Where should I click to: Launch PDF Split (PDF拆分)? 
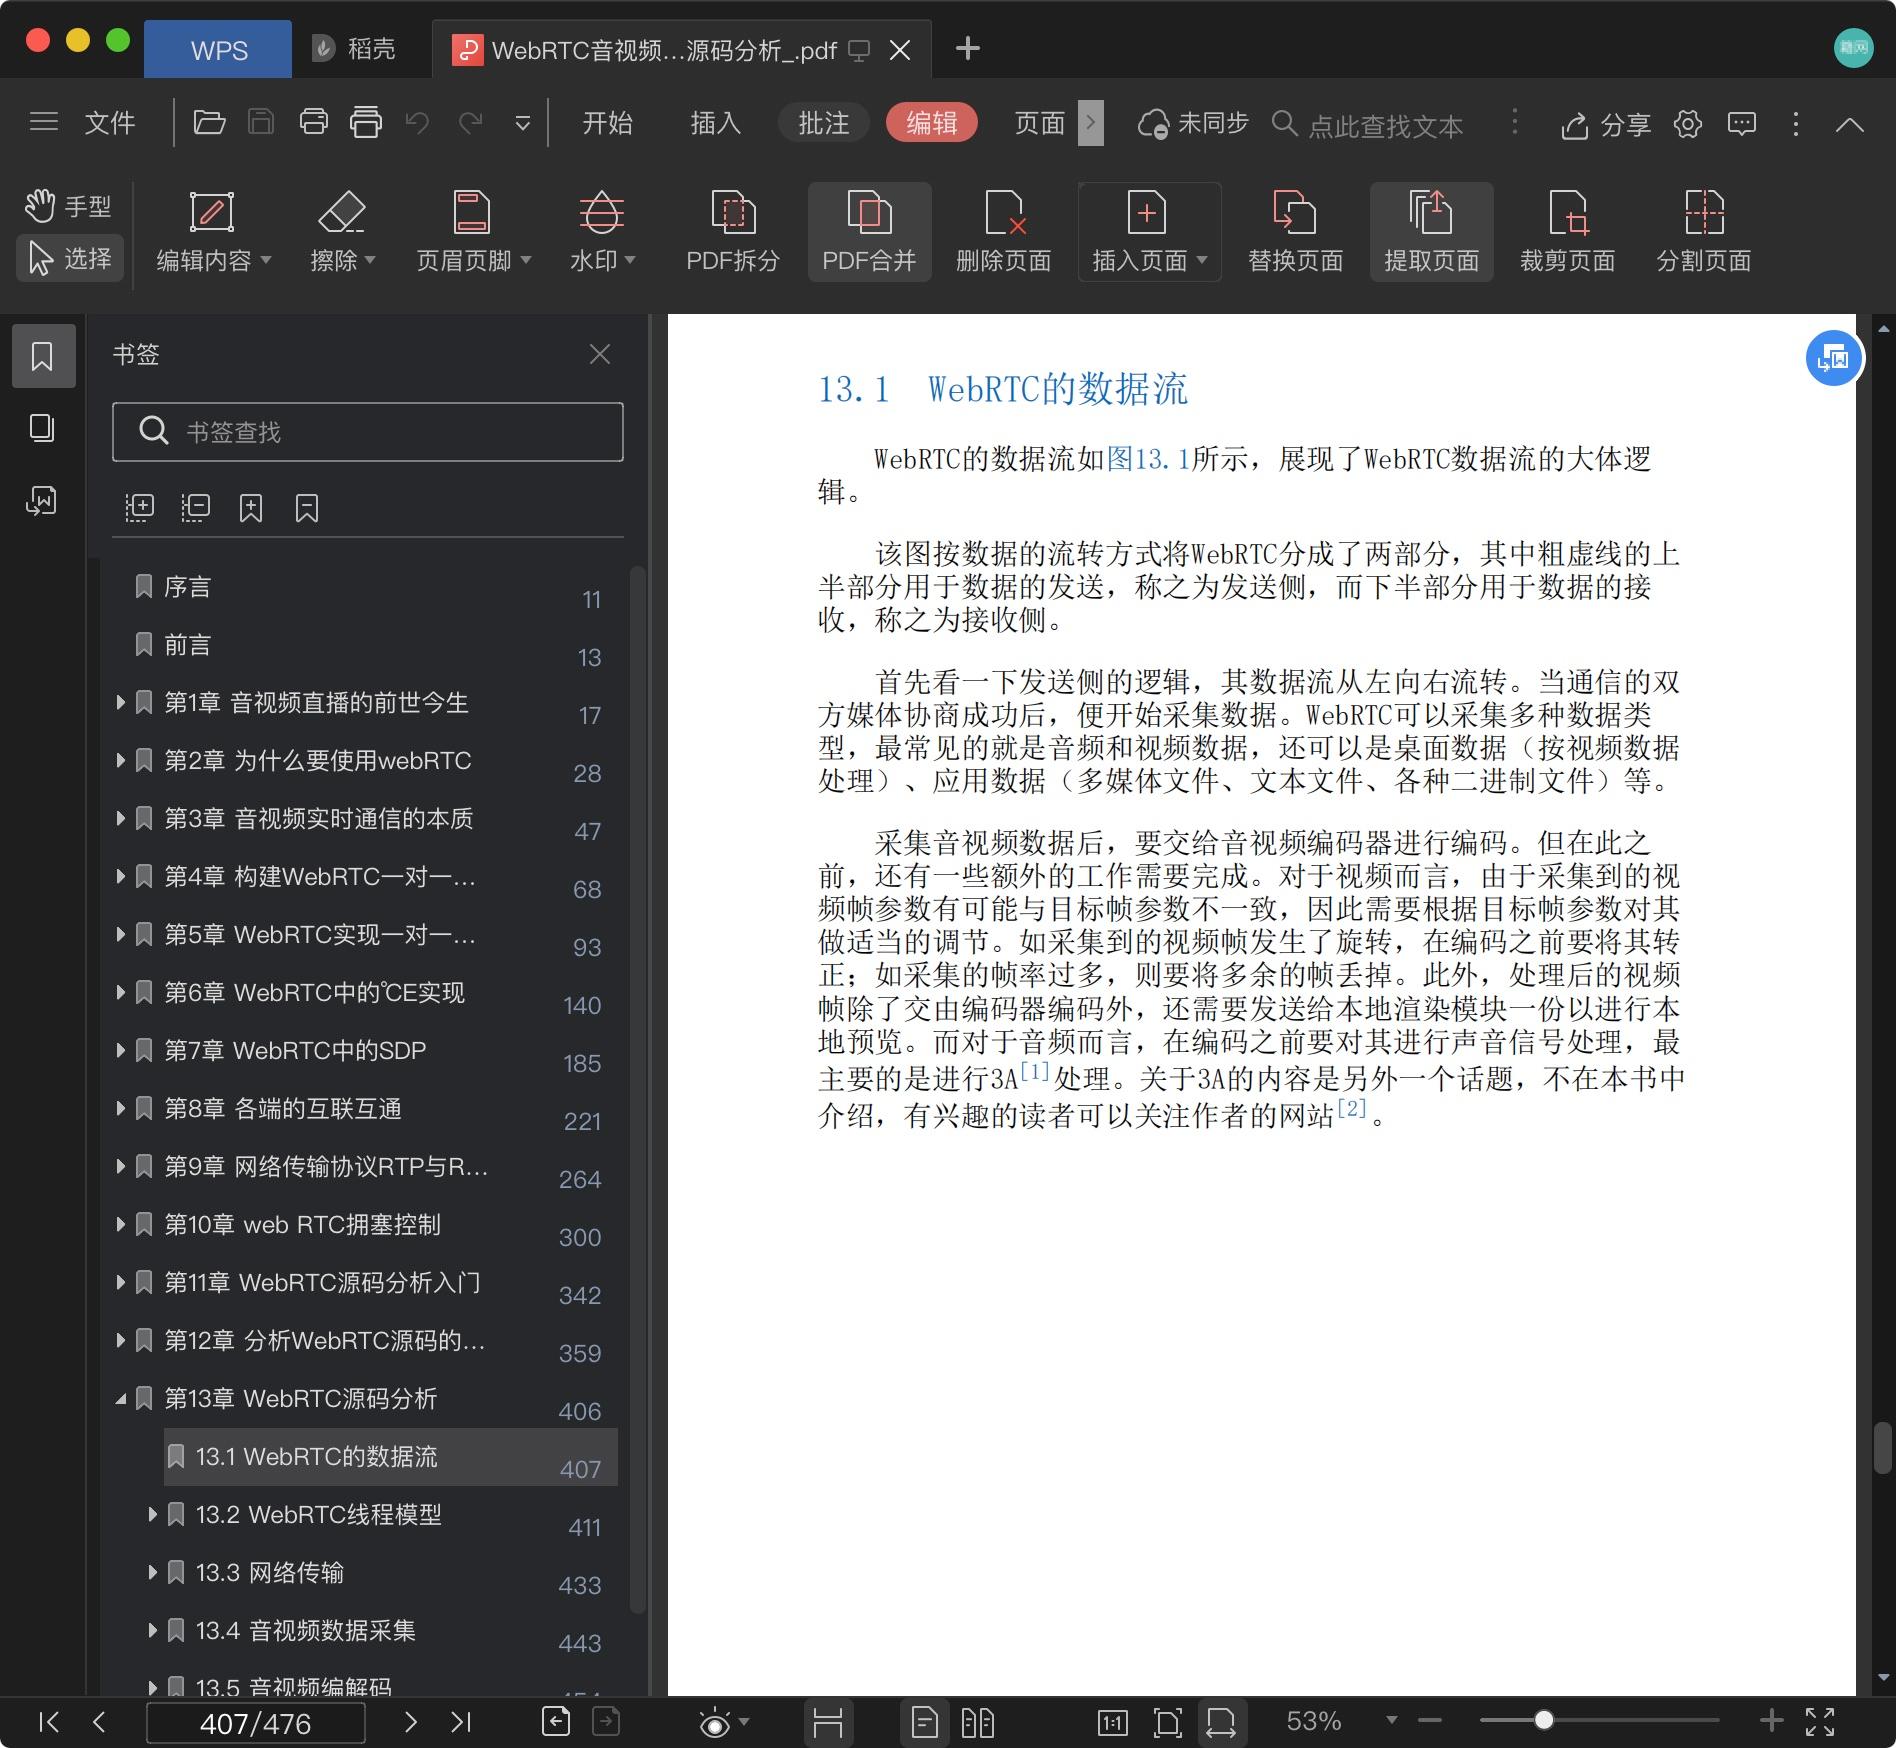pos(733,232)
